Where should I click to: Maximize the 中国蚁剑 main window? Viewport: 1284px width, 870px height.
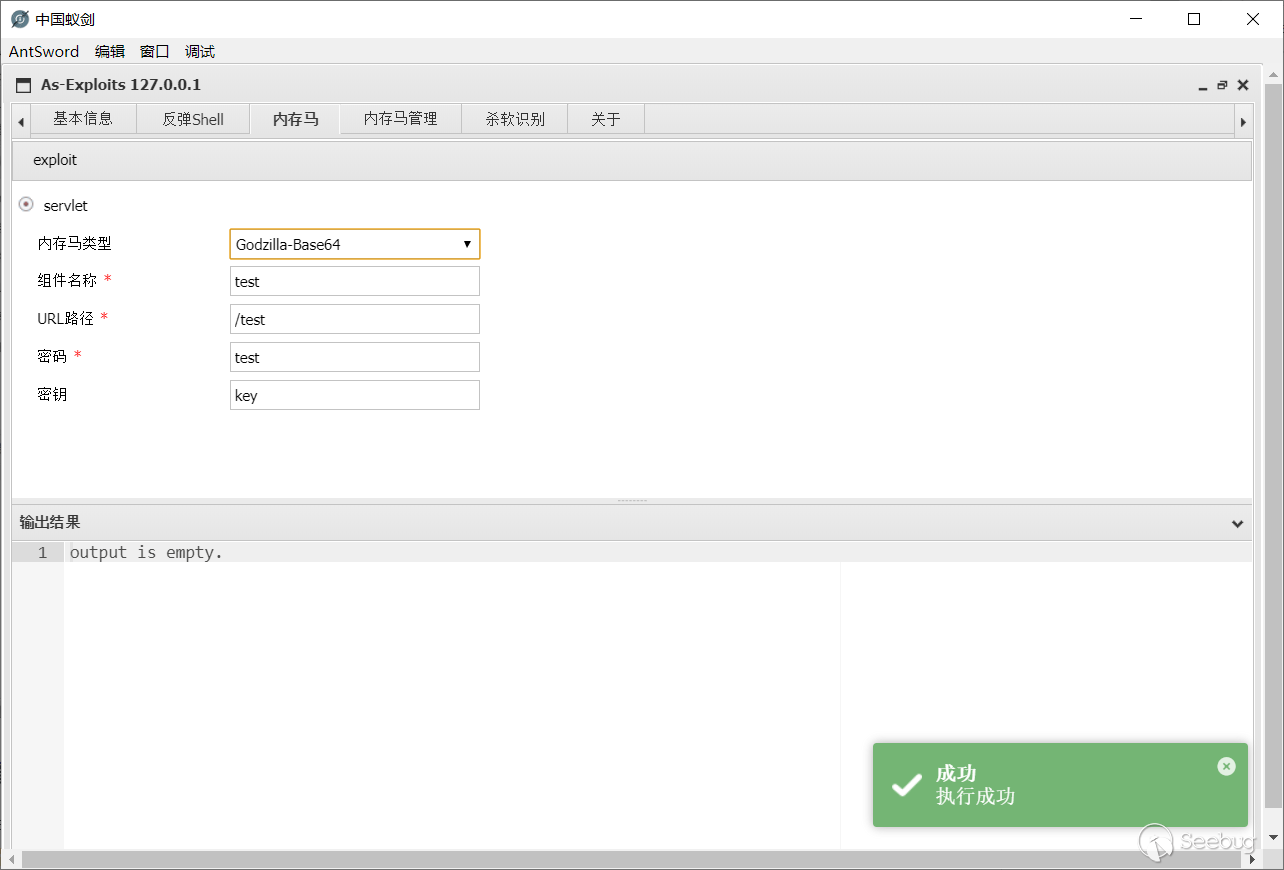1194,19
